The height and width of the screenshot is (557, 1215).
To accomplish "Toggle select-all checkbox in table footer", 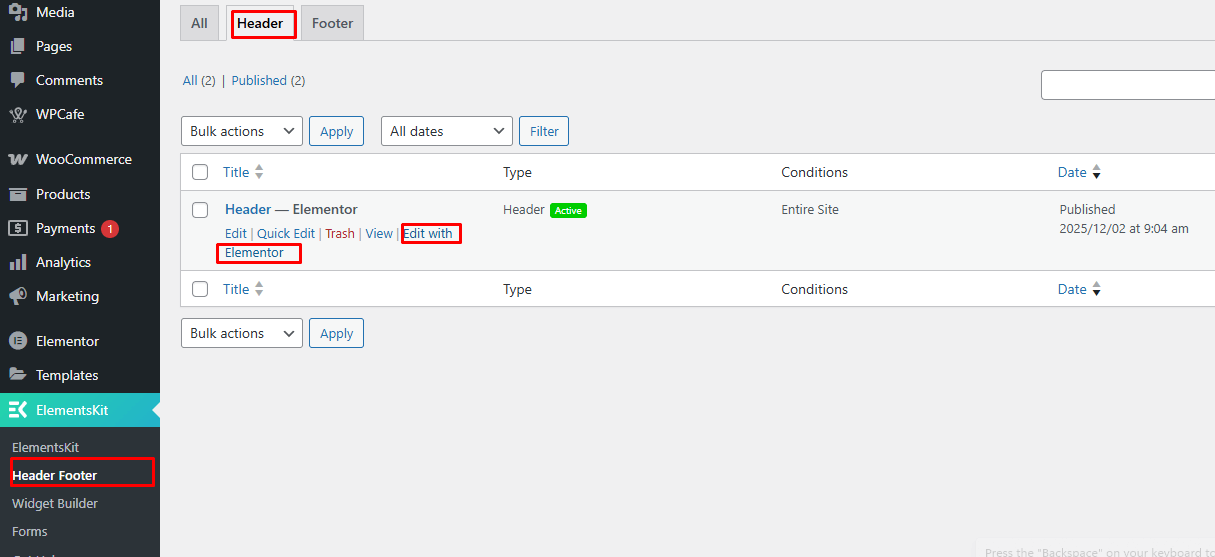I will click(200, 289).
